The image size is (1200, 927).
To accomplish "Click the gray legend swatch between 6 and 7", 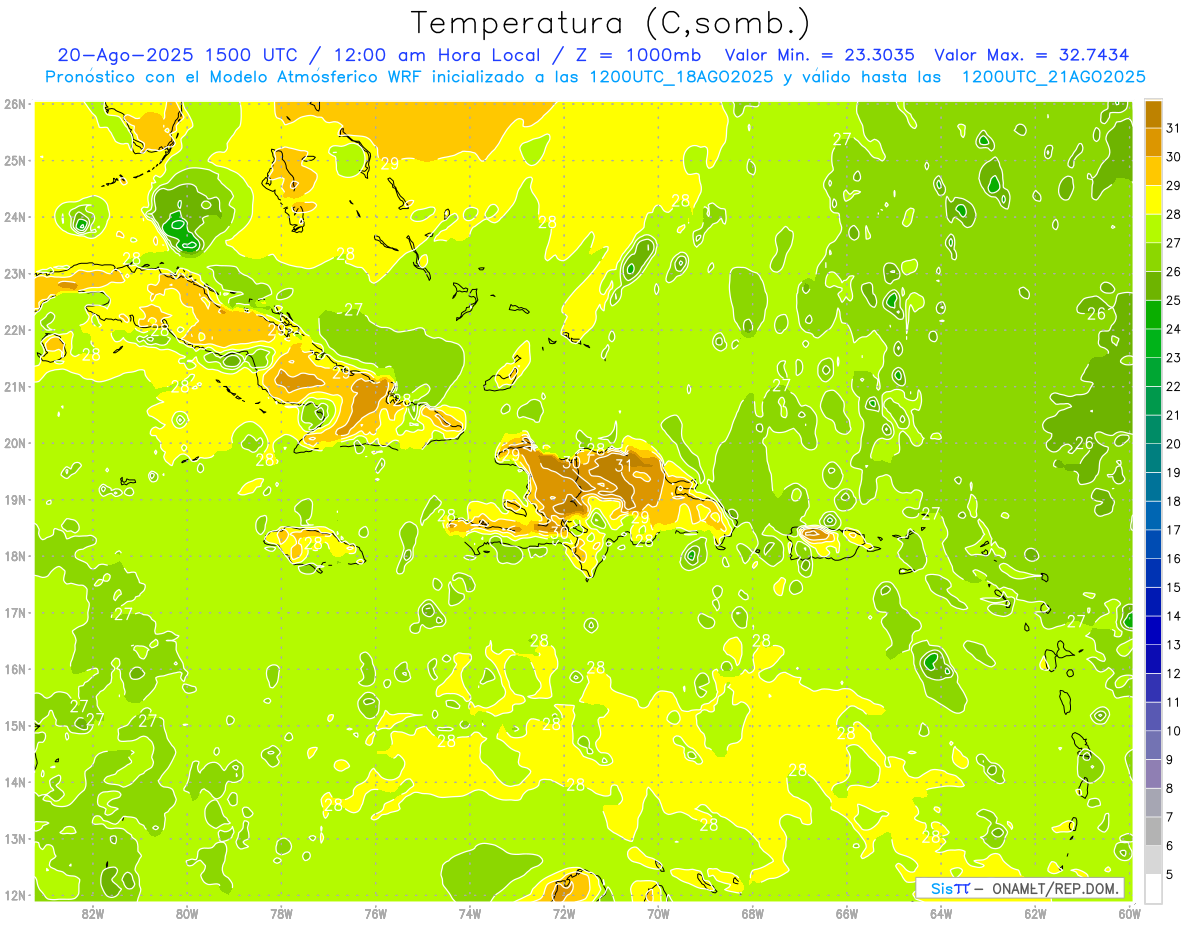I will (1153, 831).
